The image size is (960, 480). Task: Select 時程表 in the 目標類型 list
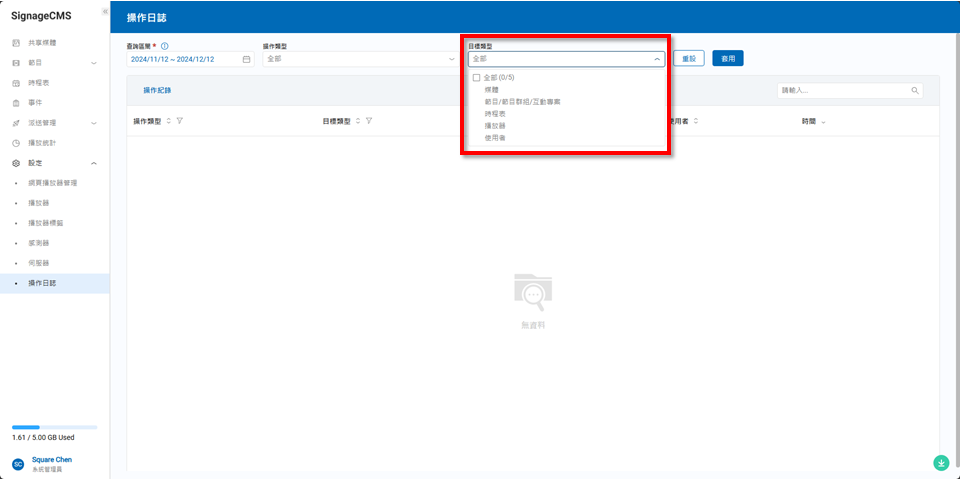[x=495, y=114]
